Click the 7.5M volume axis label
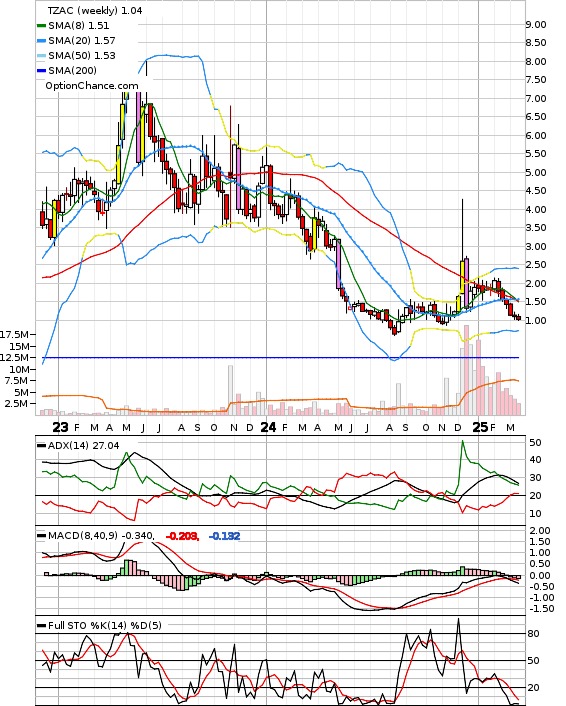 coord(17,381)
